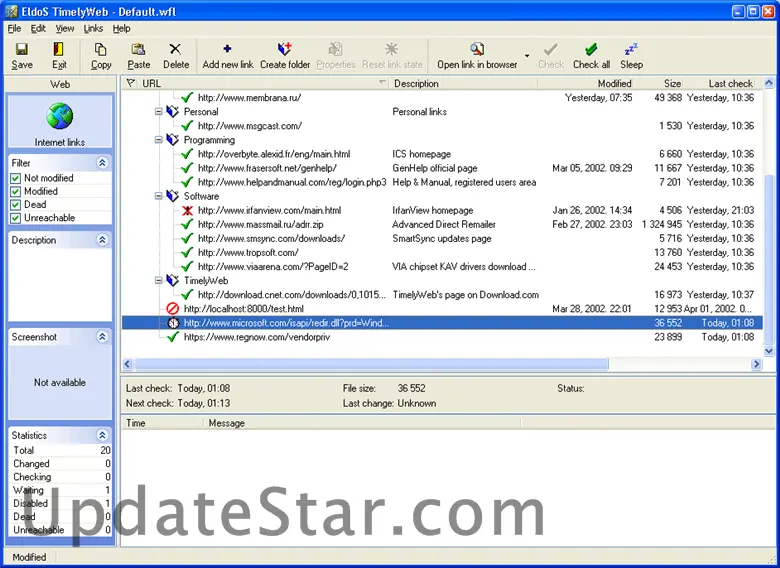Screen dimensions: 780x568
Task: Toggle the Modified filter checkbox
Action: (x=15, y=191)
